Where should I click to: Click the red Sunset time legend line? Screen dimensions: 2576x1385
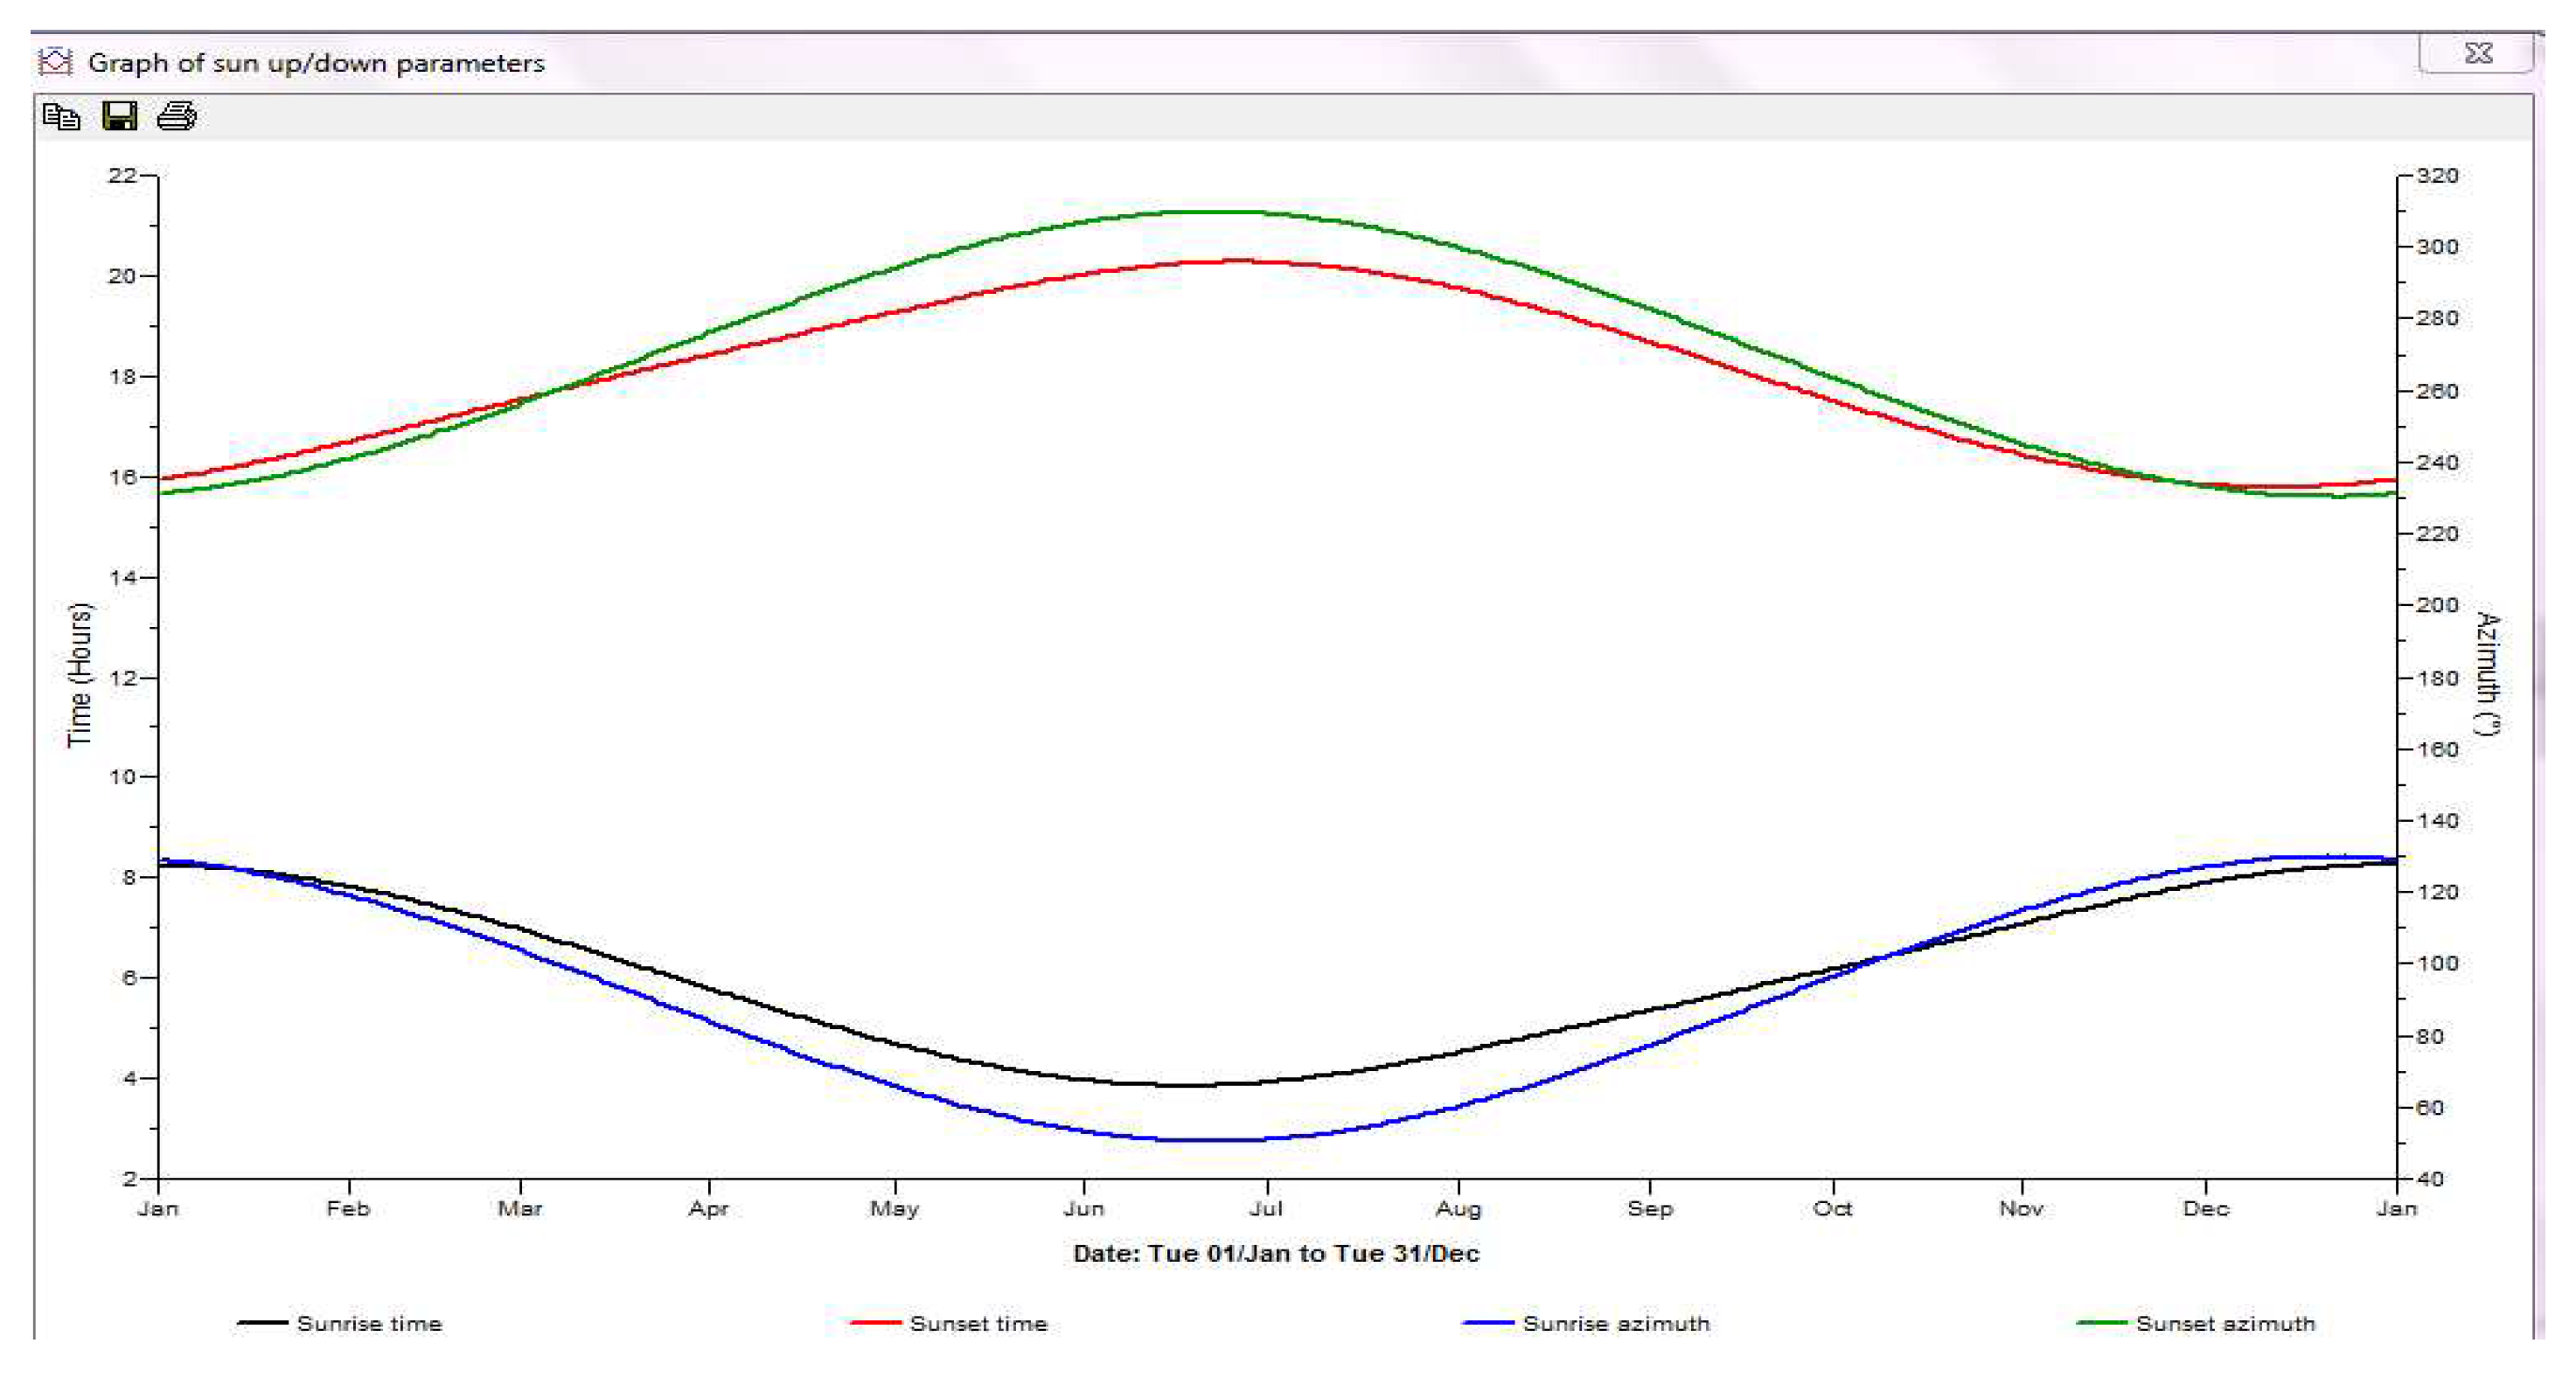[x=875, y=1324]
